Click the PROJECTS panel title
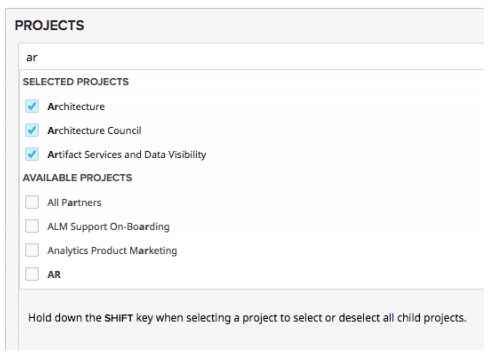Screen dimensions: 491x361 [x=49, y=26]
